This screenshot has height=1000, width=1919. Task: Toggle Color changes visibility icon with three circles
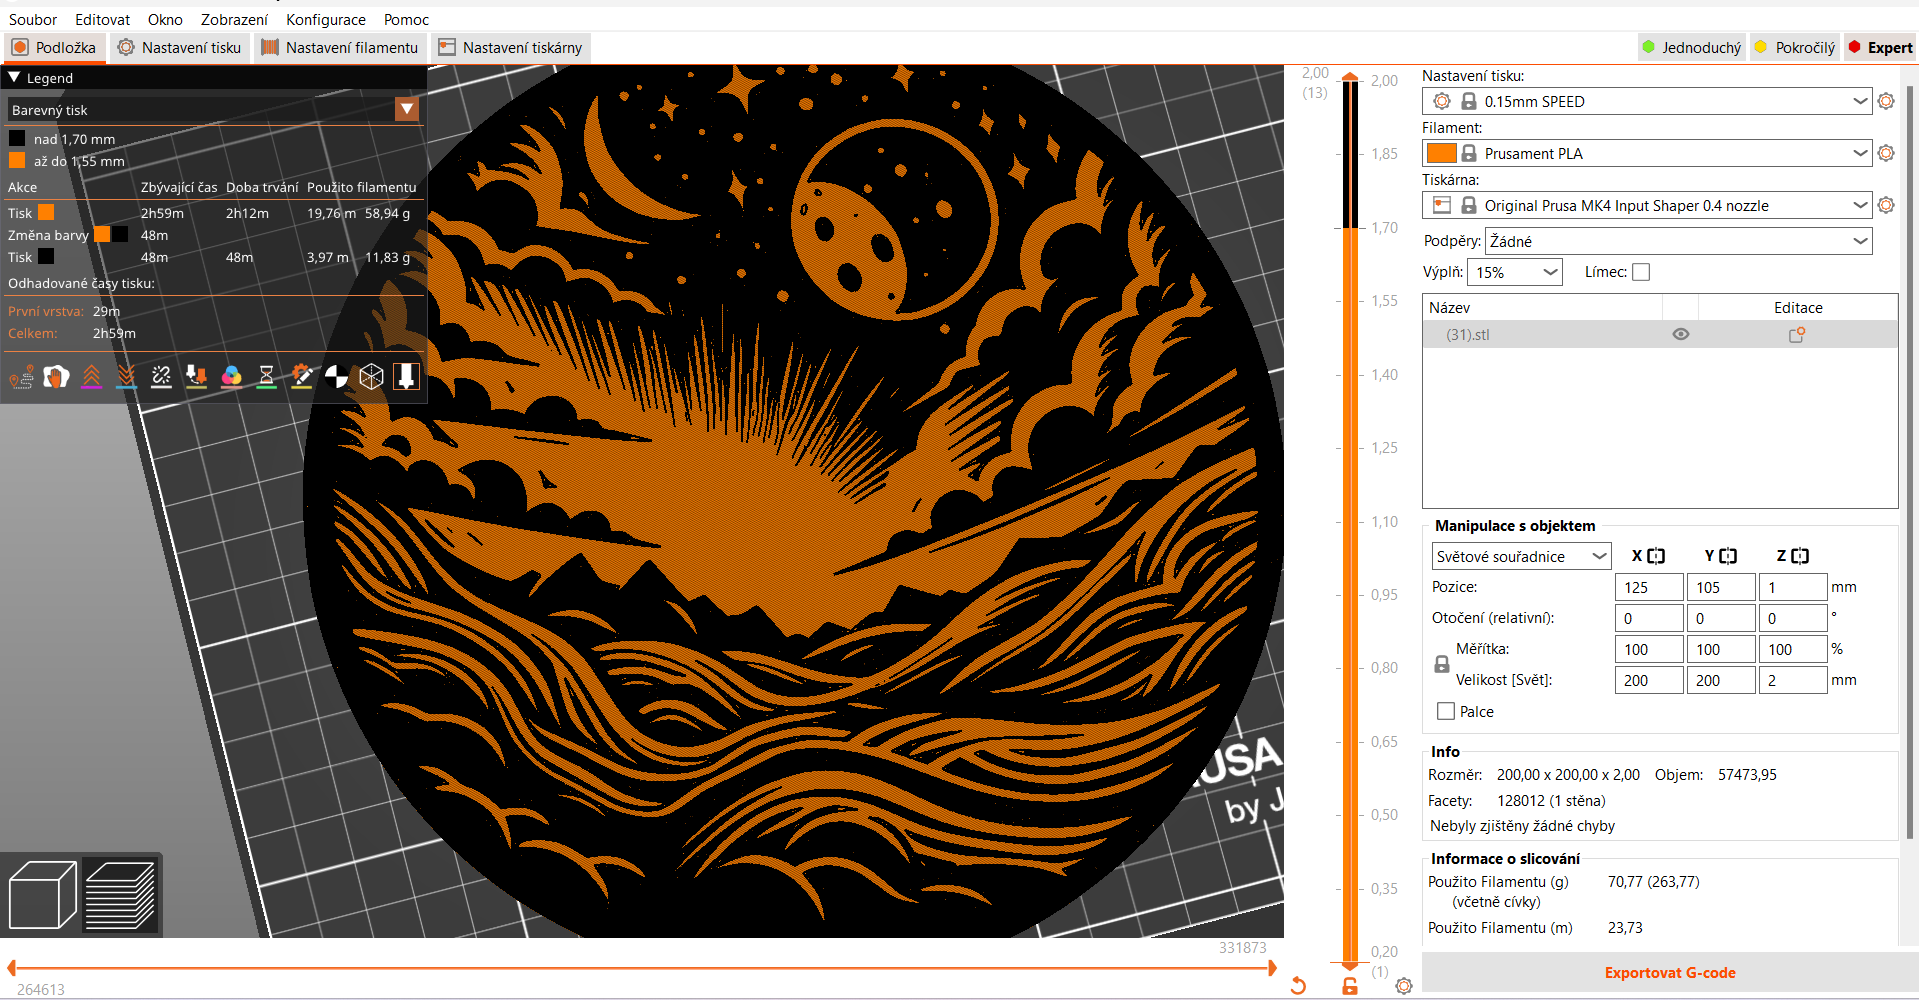click(x=231, y=376)
